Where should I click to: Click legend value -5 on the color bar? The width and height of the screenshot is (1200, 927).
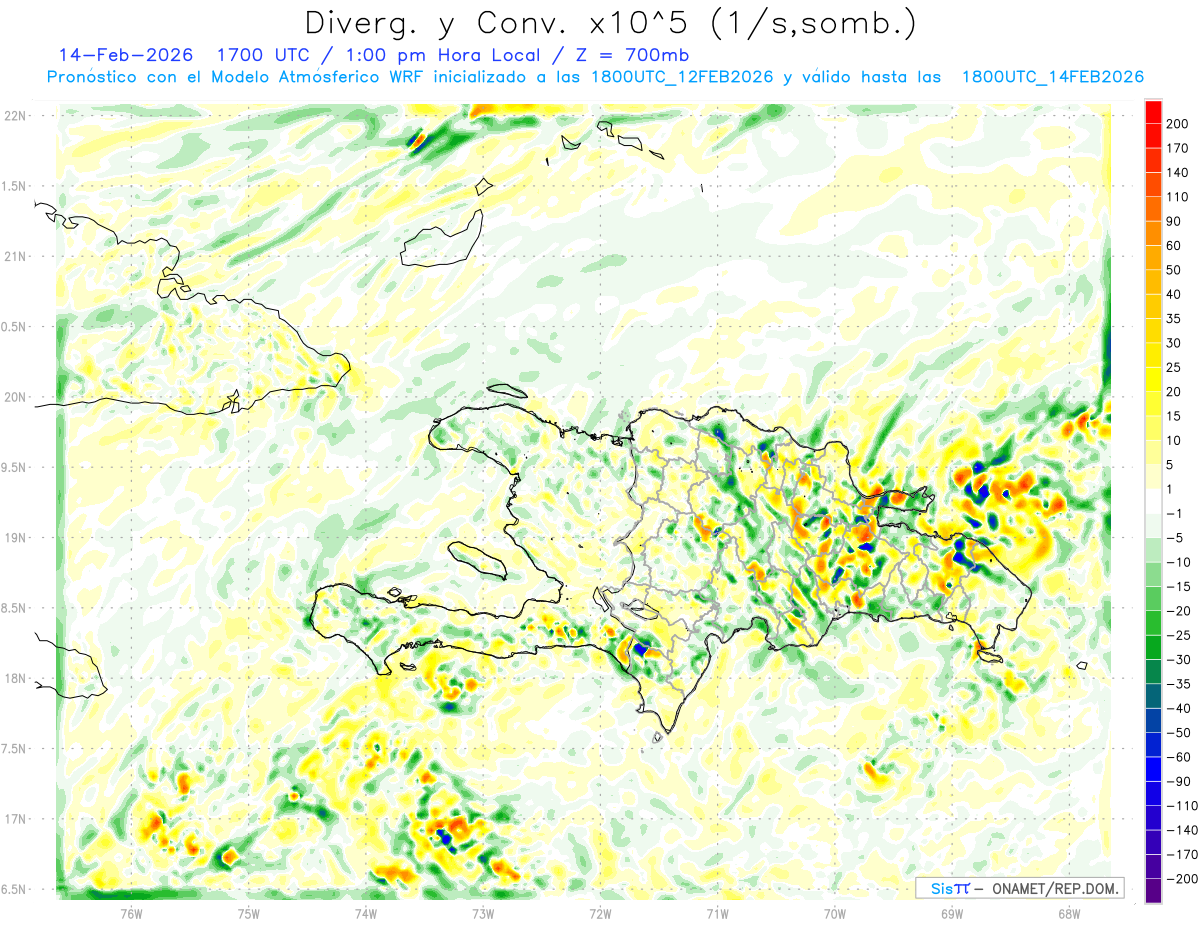1174,538
